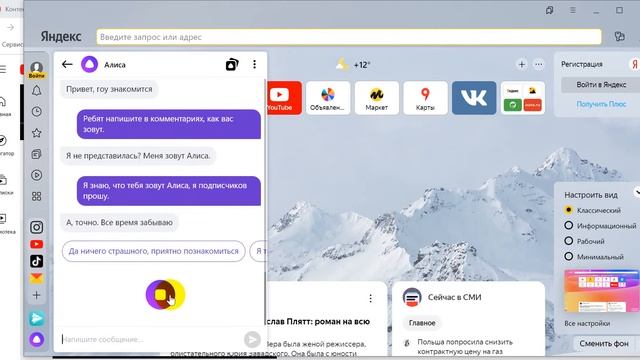
Task: Click Получить Плюс link
Action: 601,104
